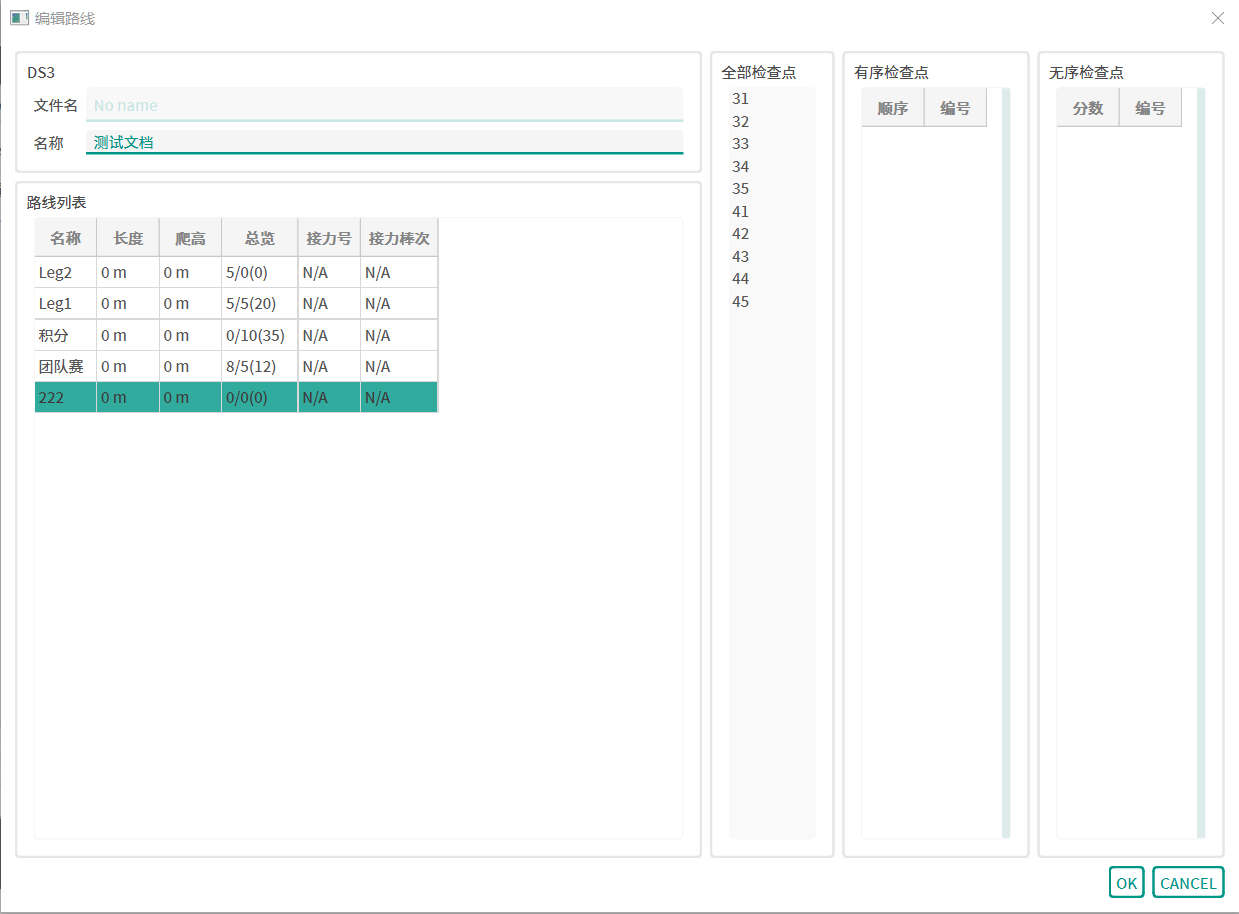Click the 有序检查点 panel vertical scrollbar
The width and height of the screenshot is (1239, 914).
(1006, 462)
